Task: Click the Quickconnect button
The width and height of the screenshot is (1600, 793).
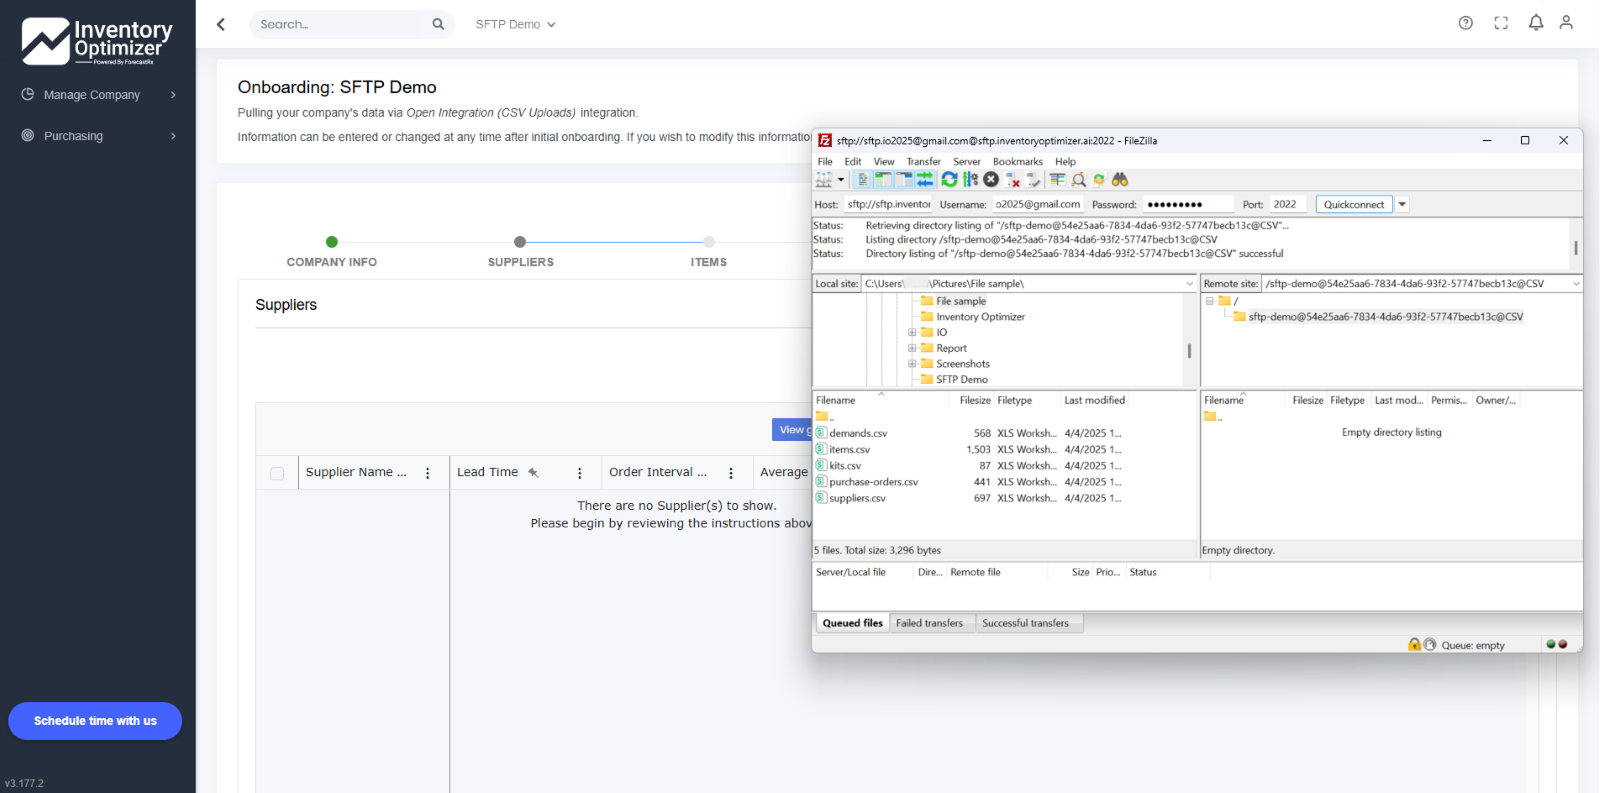Action: (x=1354, y=204)
